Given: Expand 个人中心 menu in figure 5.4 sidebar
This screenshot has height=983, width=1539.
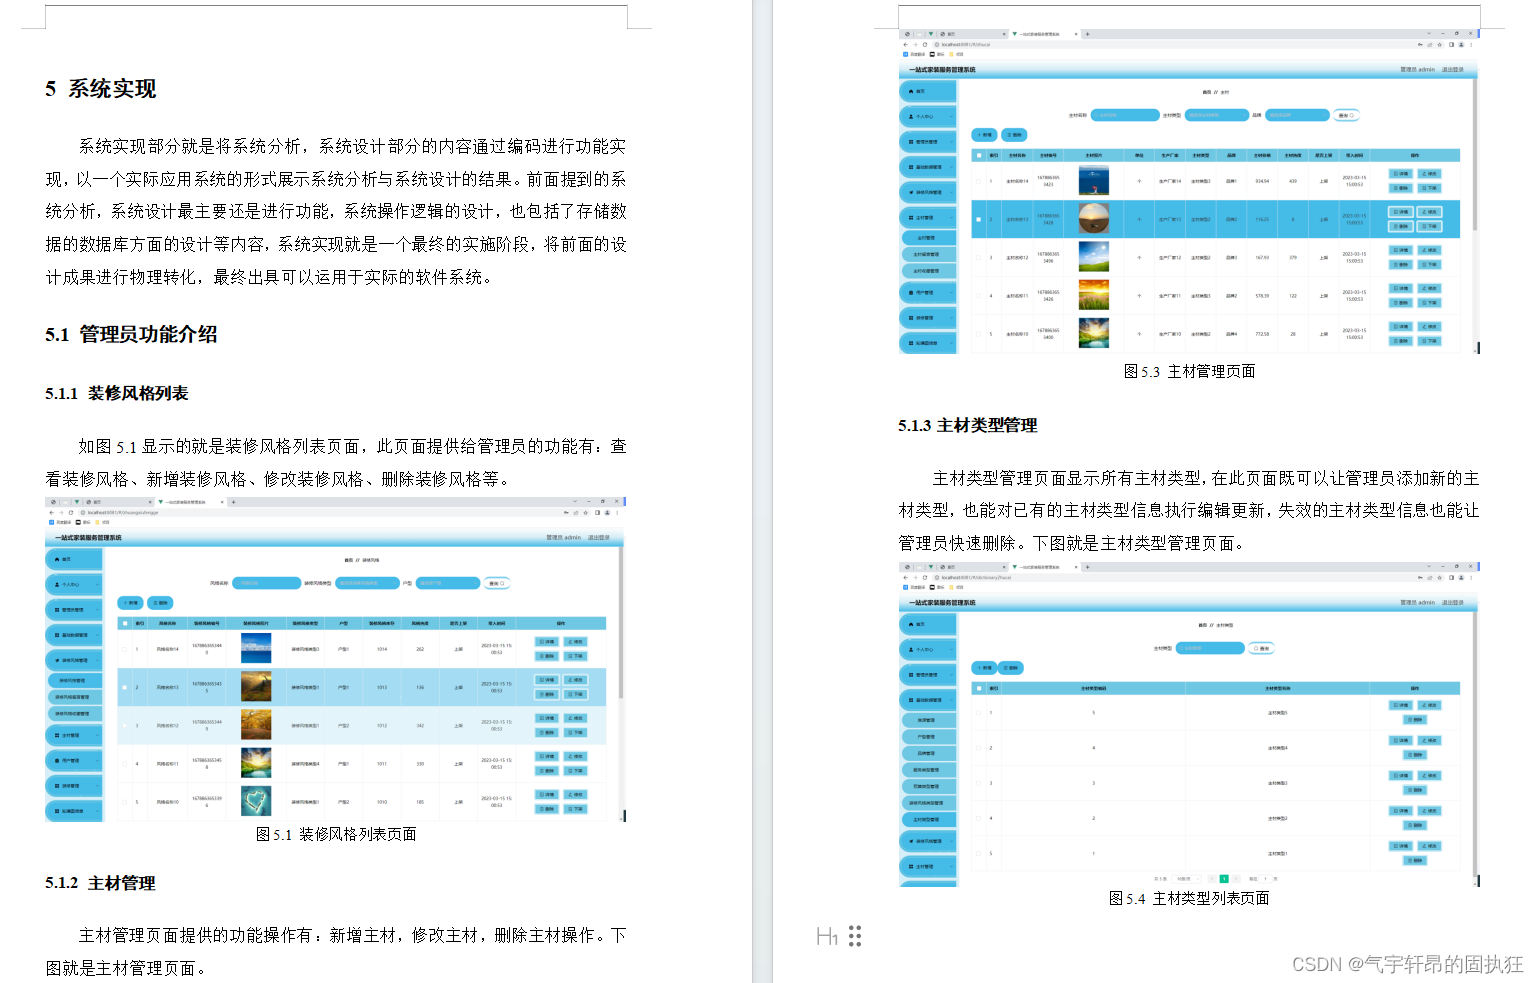Looking at the screenshot, I should (928, 649).
